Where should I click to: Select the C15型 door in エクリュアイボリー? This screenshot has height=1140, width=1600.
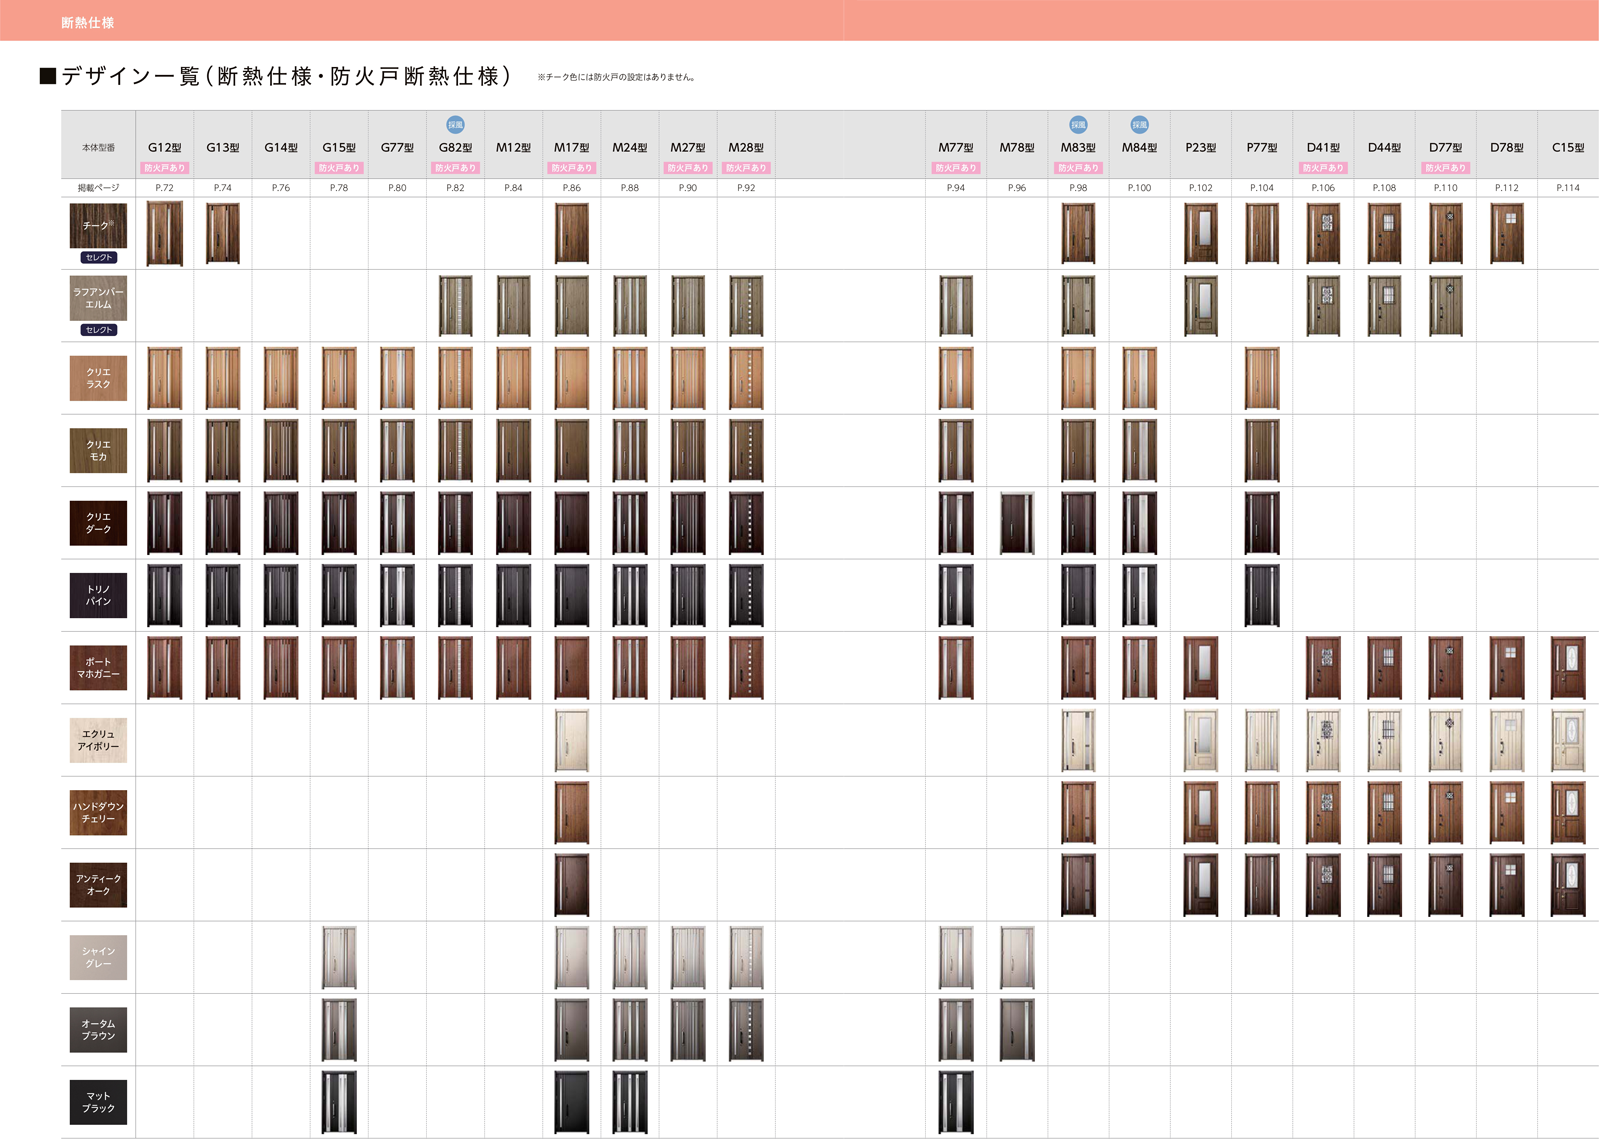click(x=1567, y=740)
